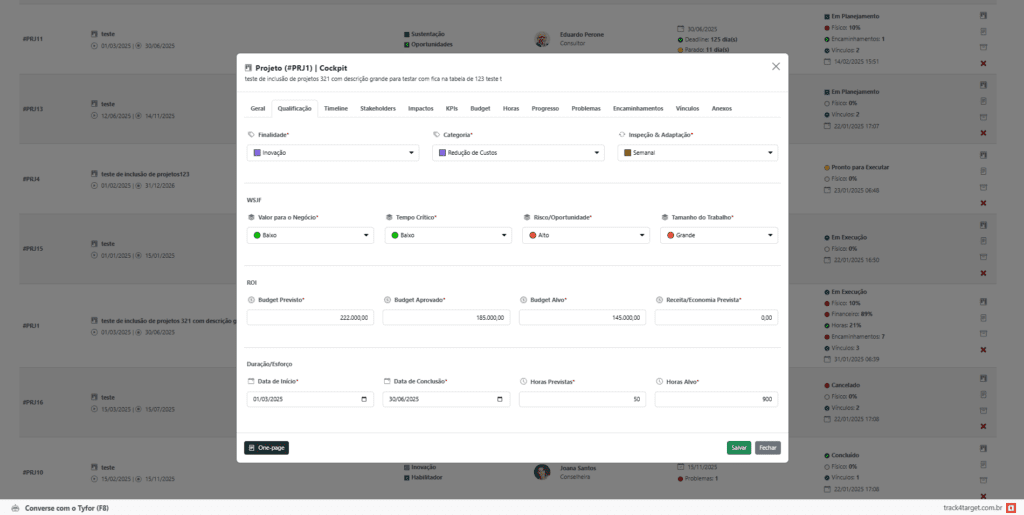Click the clock icon beside Horas Previstas
This screenshot has width=1024, height=515.
(x=523, y=381)
